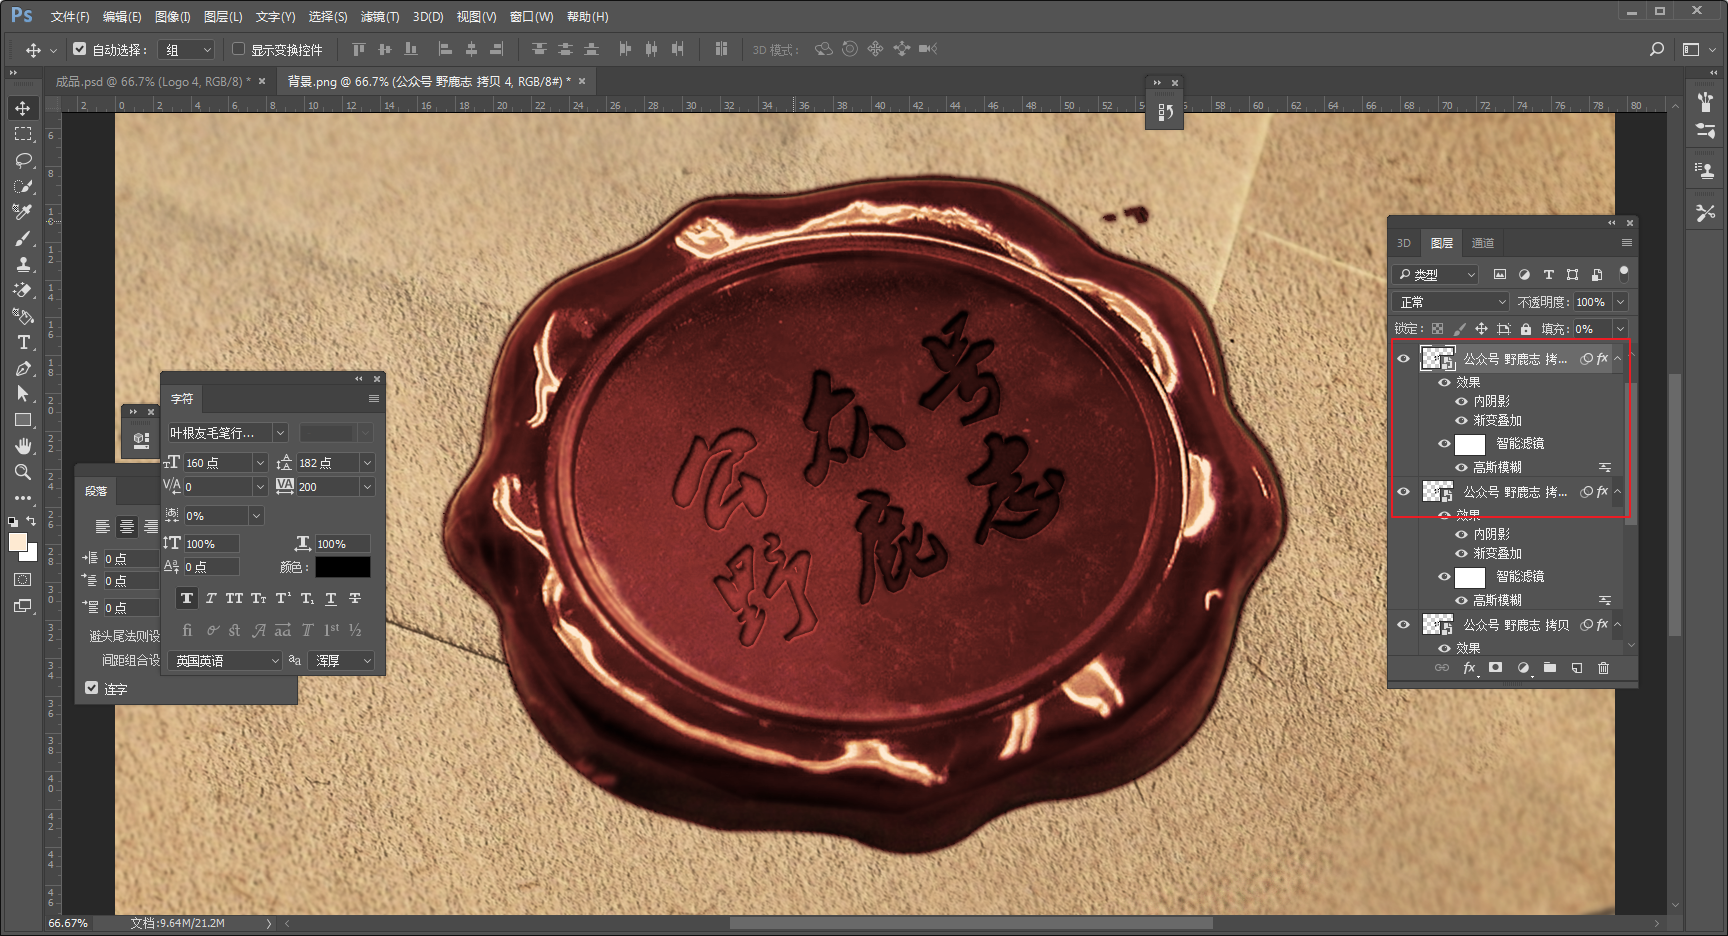The image size is (1728, 936).
Task: Open the blend mode 正常 dropdown
Action: point(1451,302)
